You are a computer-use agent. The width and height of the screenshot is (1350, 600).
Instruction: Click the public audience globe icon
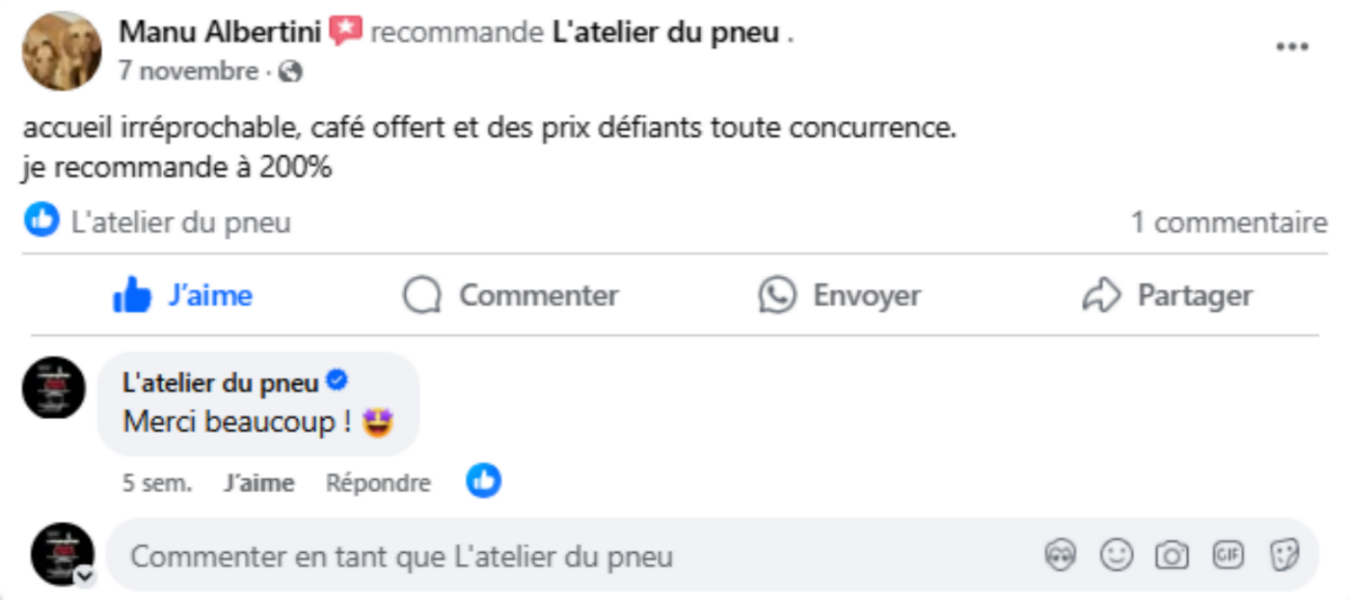coord(291,72)
